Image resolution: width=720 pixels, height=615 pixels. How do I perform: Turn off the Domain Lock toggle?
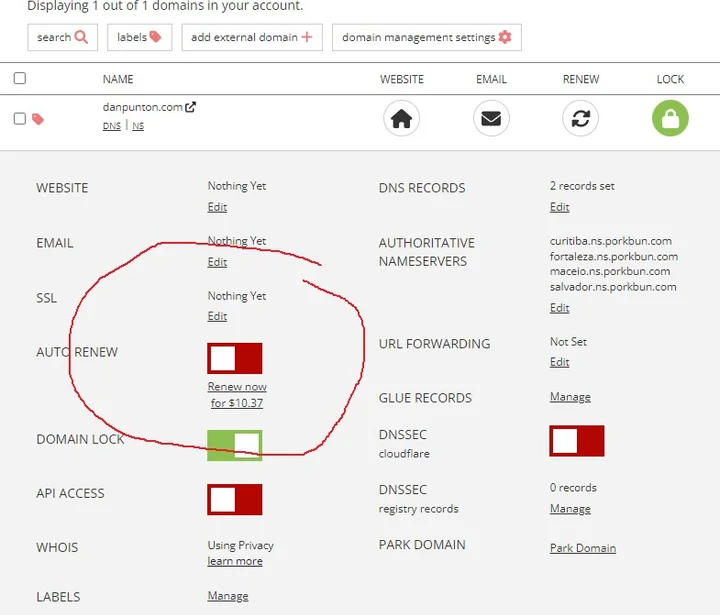235,445
